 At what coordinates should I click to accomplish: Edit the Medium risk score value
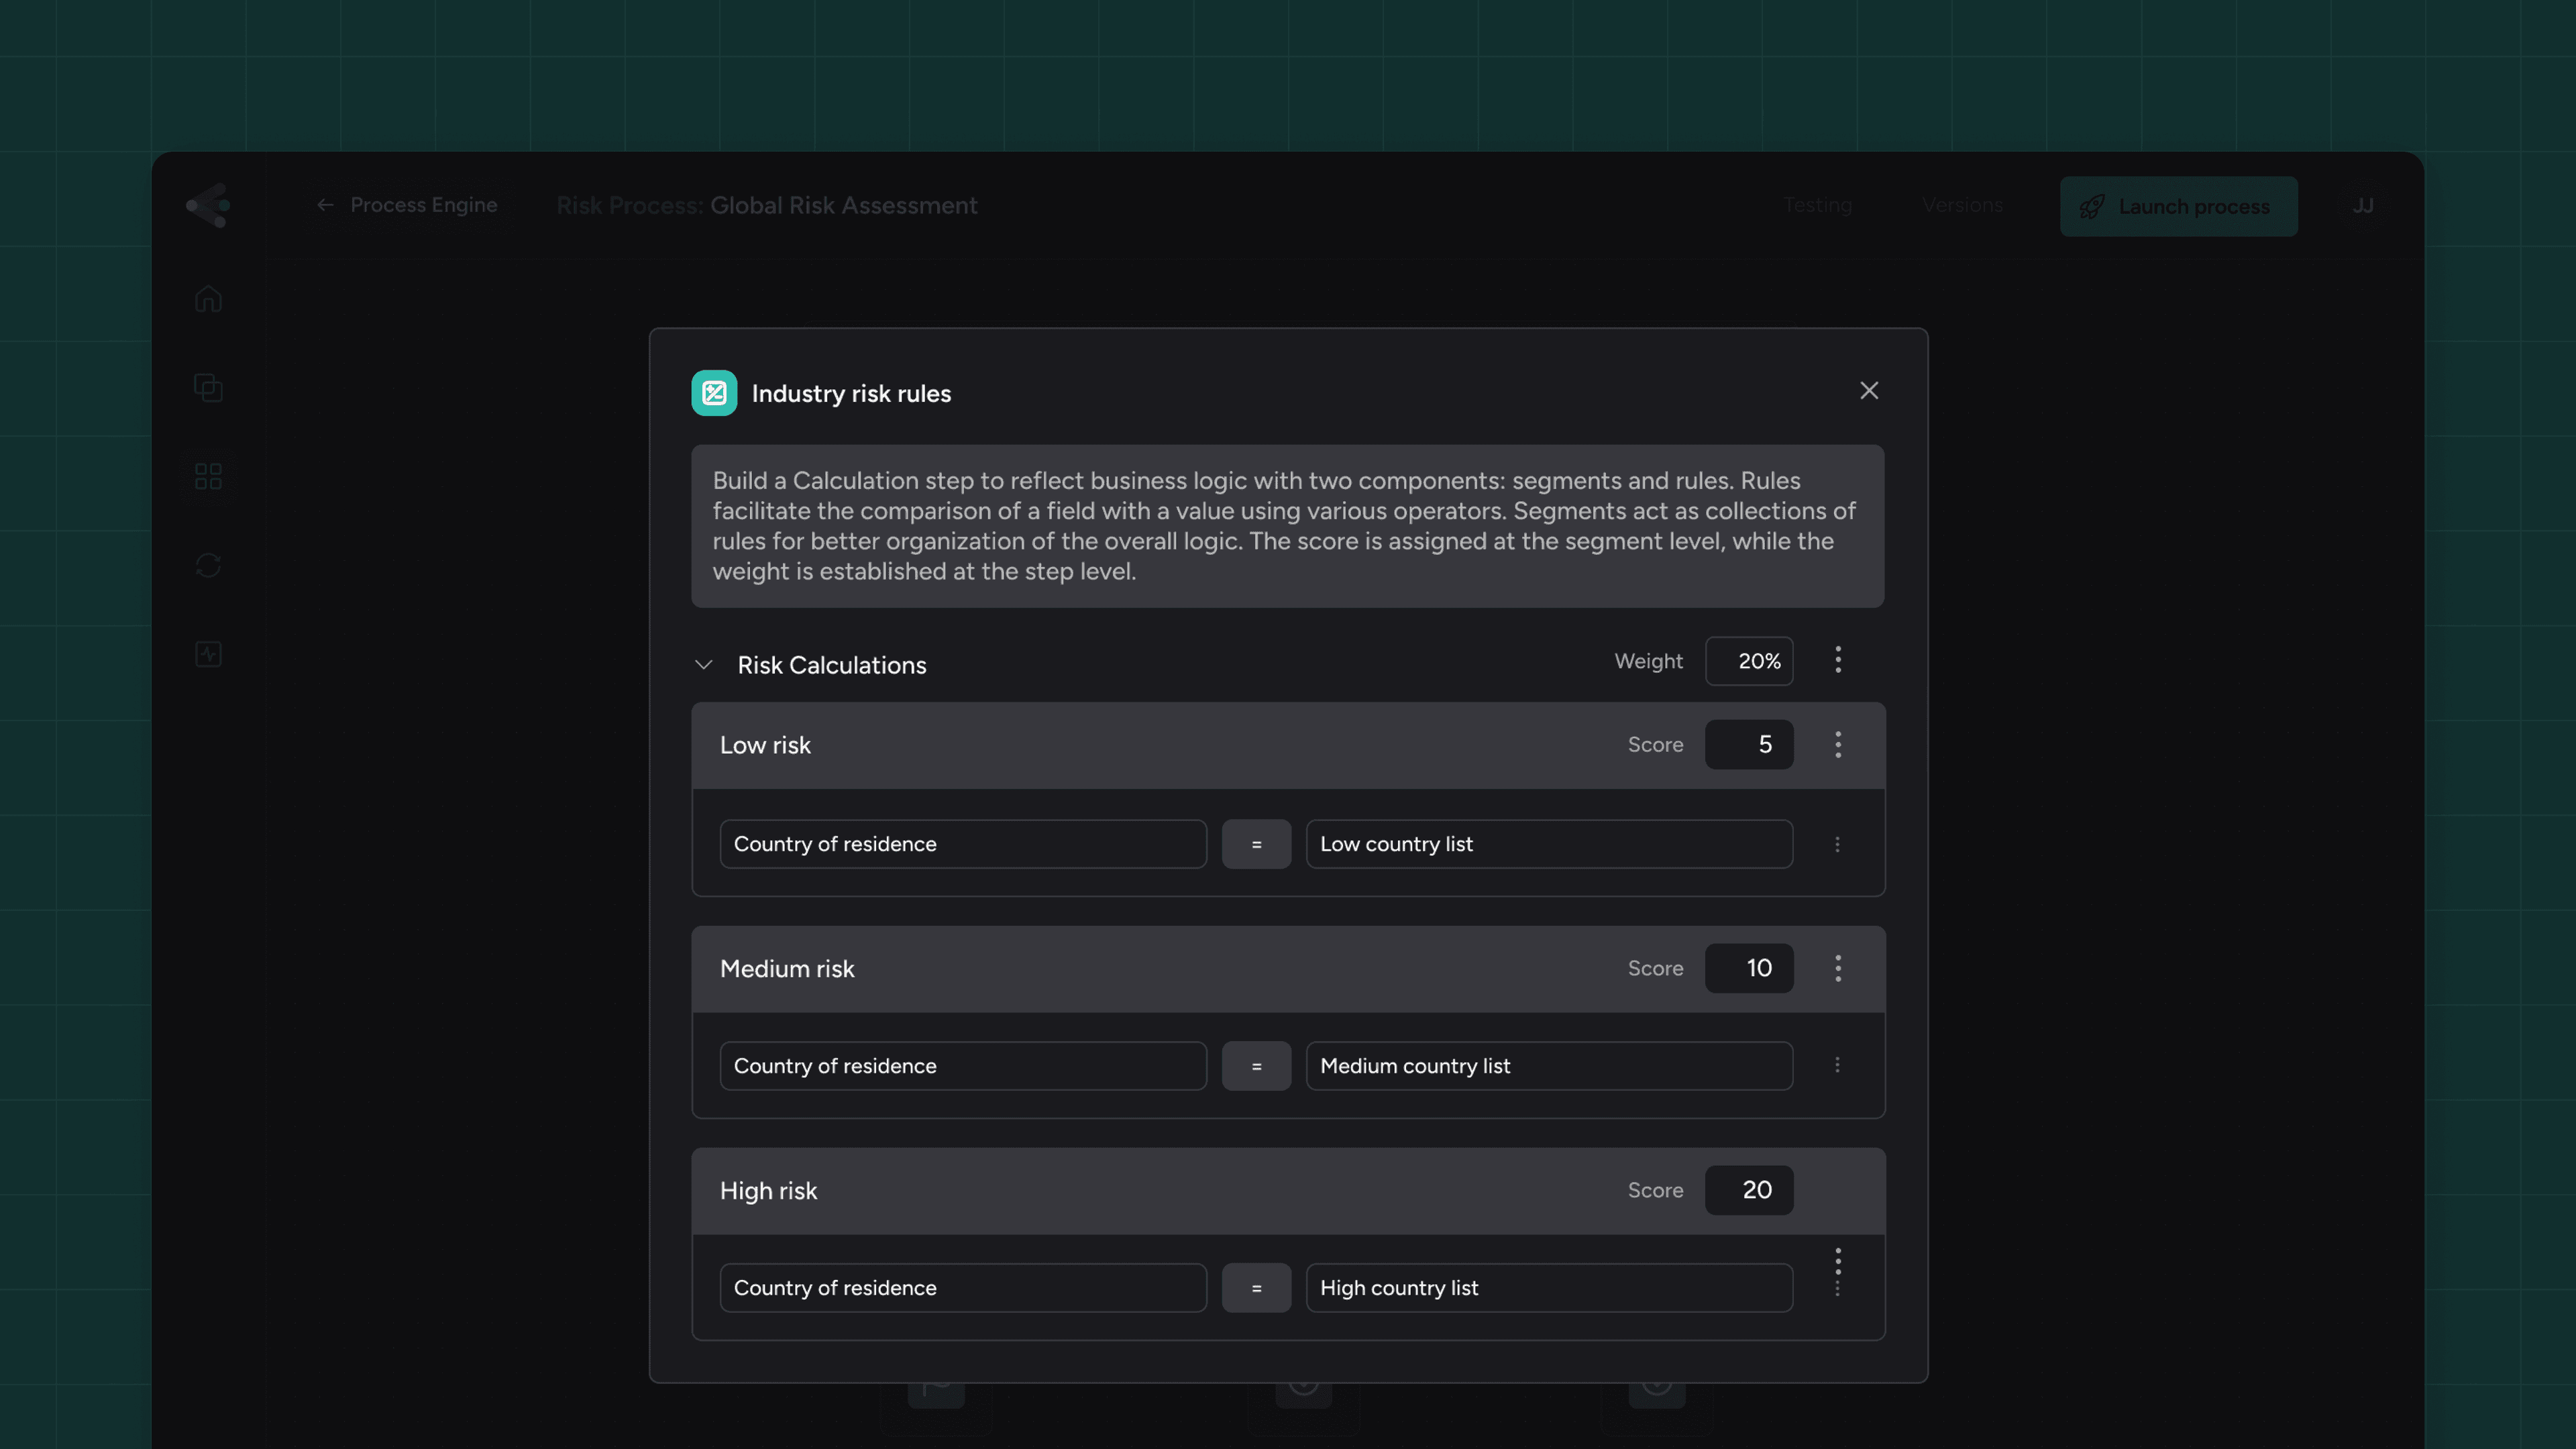[1748, 968]
